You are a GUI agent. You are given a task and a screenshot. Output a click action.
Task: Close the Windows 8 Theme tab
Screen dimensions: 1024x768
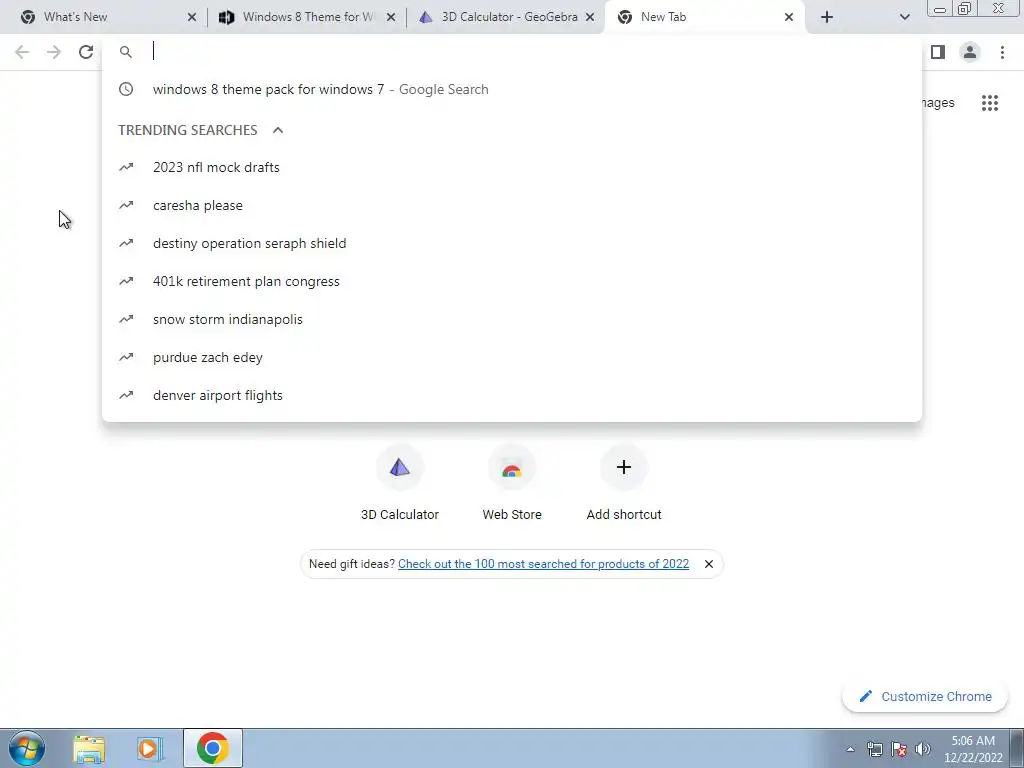coord(391,17)
